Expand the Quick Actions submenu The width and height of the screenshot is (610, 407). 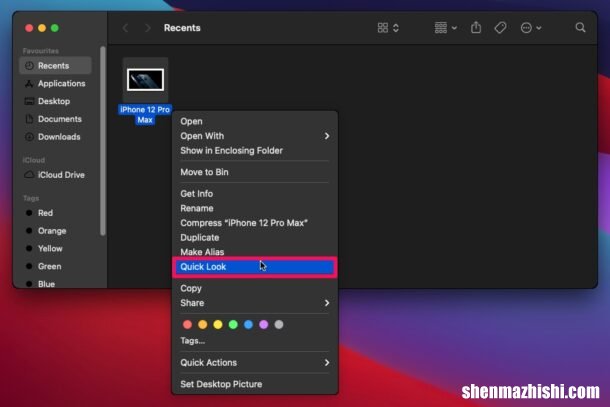(255, 363)
